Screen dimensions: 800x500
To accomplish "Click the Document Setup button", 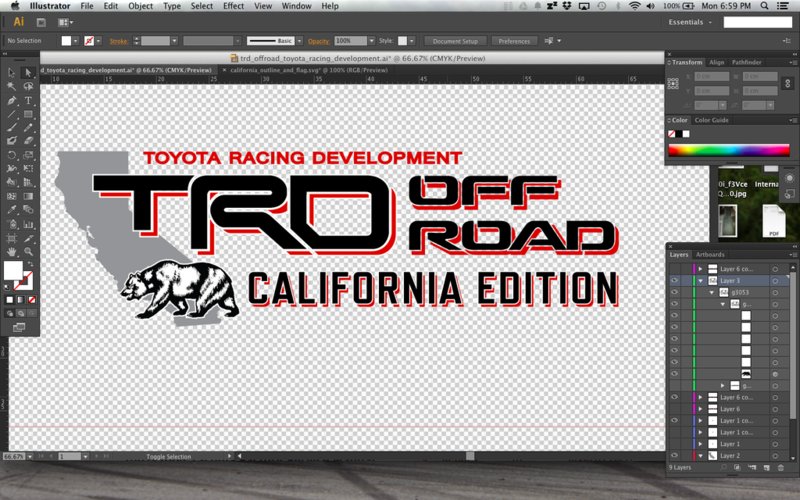I will pyautogui.click(x=455, y=41).
